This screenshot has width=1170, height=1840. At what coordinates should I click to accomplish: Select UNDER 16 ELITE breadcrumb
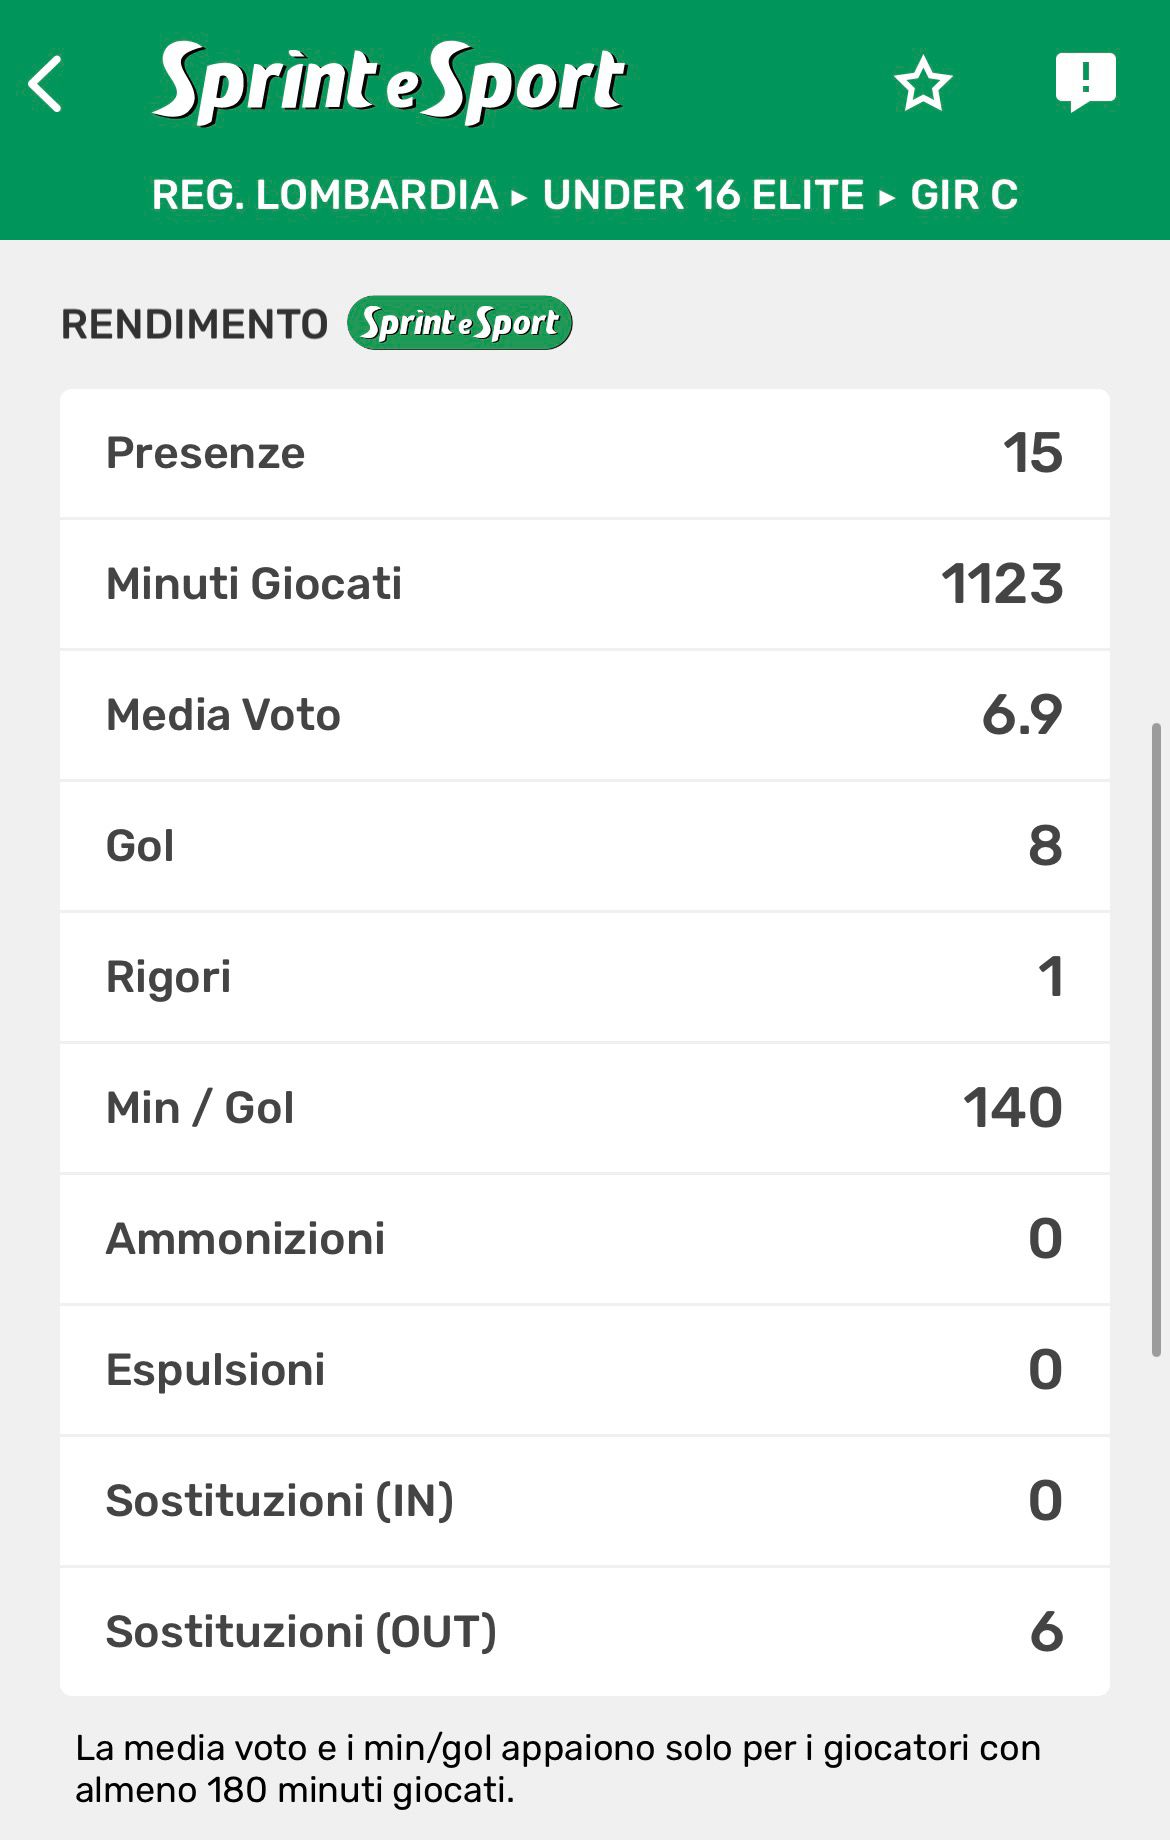(x=703, y=195)
